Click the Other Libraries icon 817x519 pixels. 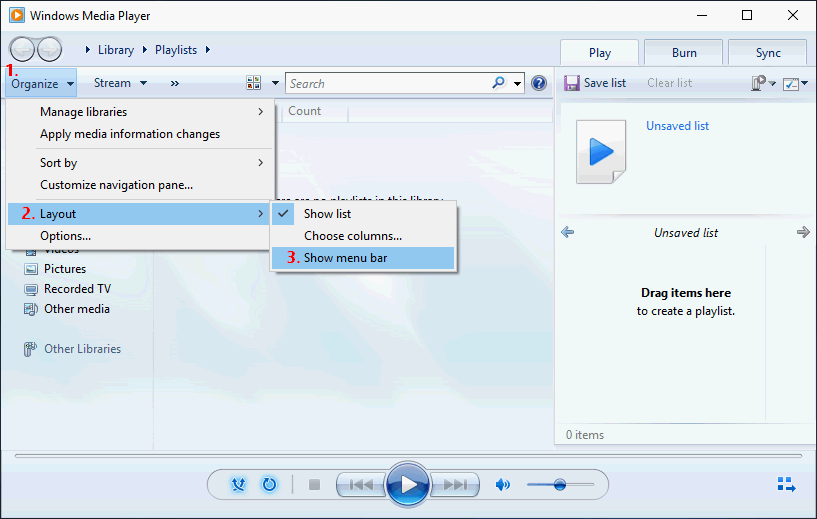pyautogui.click(x=30, y=349)
